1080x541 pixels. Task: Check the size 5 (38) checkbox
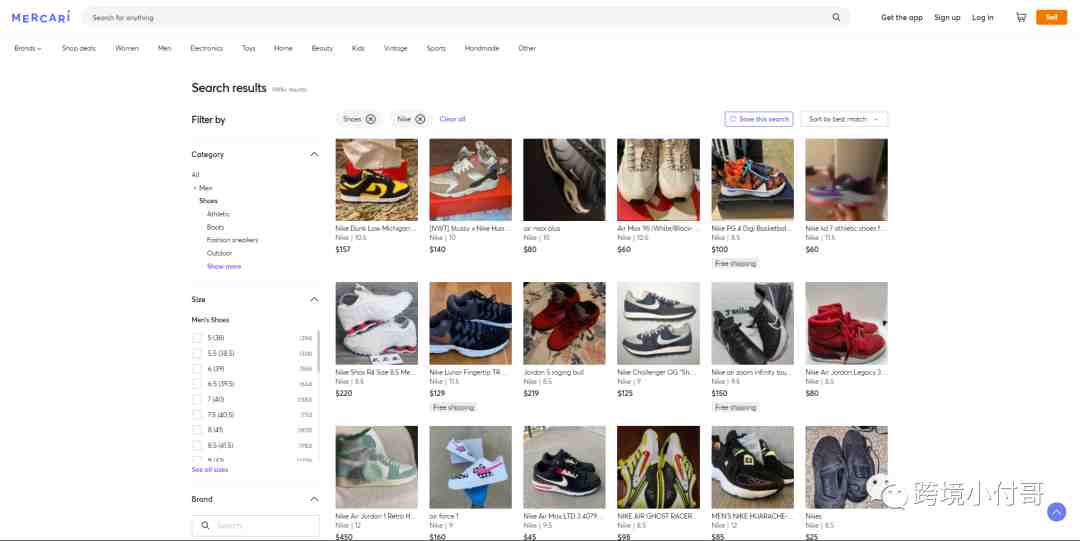197,338
